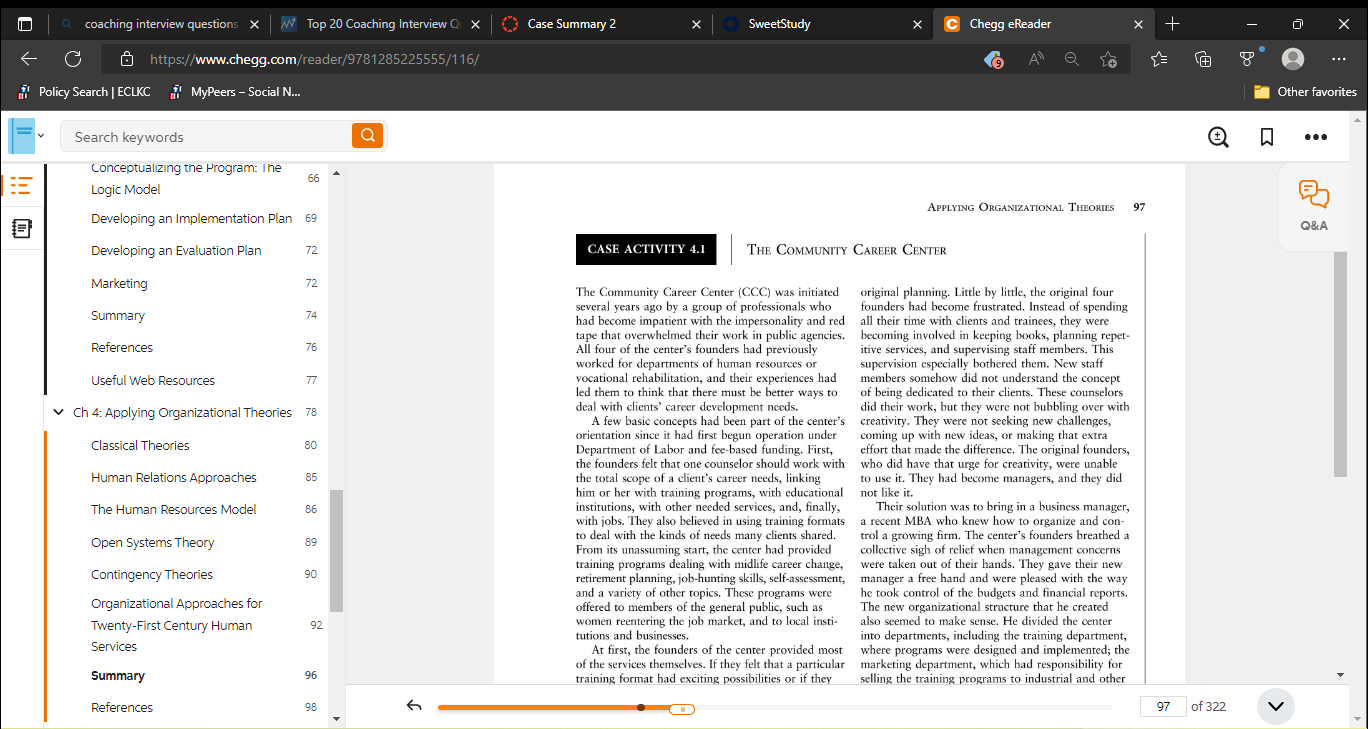Open Policy Search ECLKC bookmark
Screen dimensions: 1368x729
84,92
